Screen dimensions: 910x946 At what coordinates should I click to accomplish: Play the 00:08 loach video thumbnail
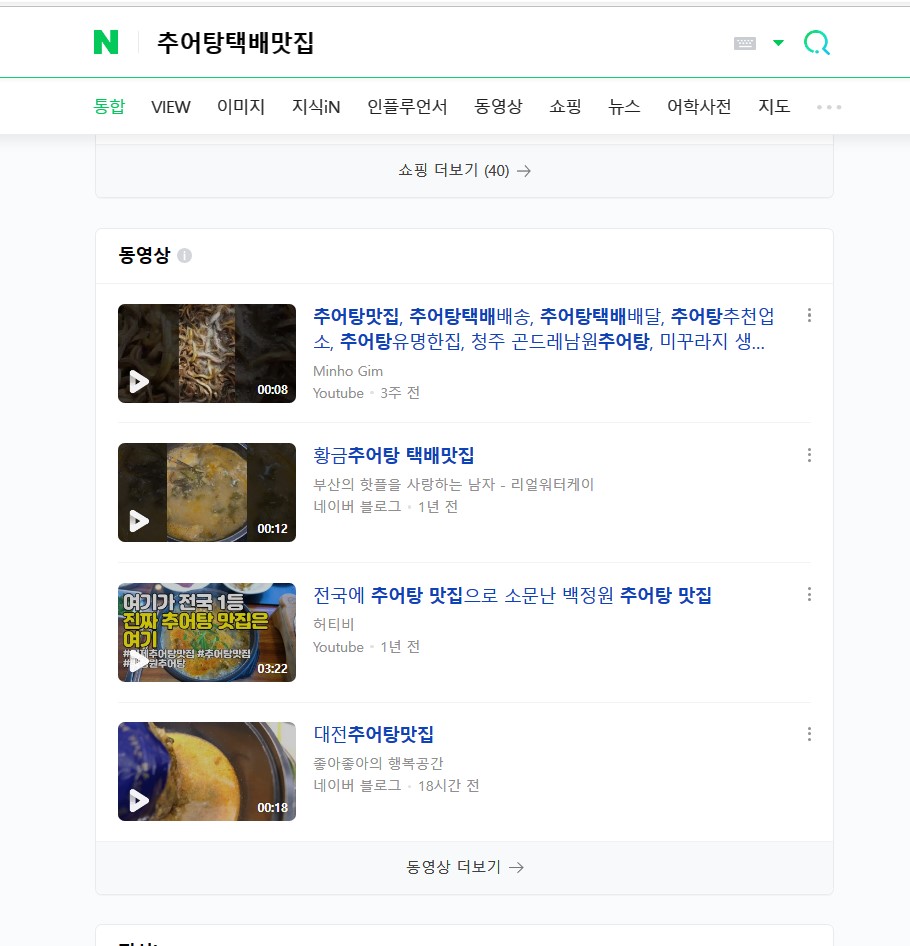[207, 354]
